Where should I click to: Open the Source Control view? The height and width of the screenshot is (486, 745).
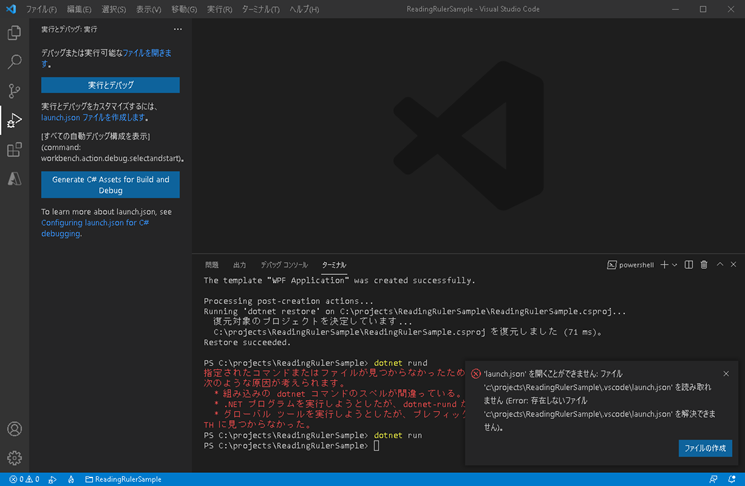(x=14, y=91)
